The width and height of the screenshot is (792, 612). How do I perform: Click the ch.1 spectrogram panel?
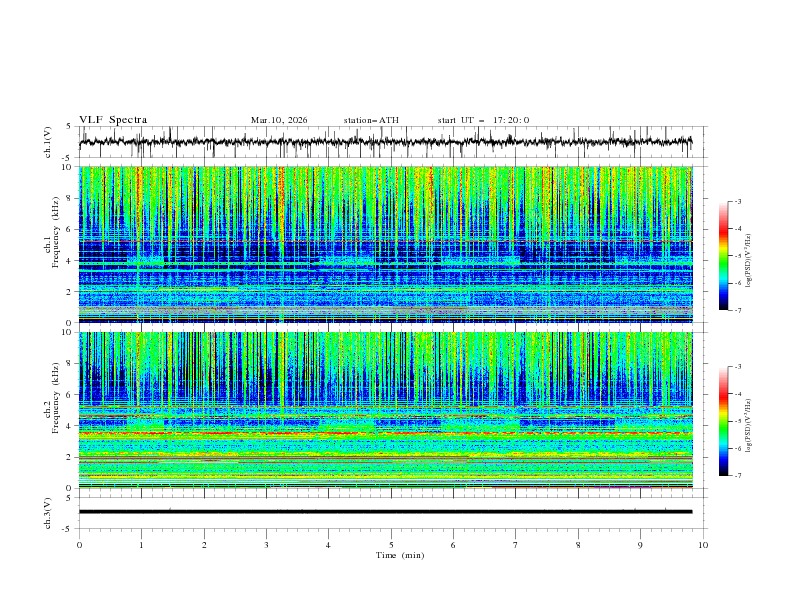coord(385,244)
